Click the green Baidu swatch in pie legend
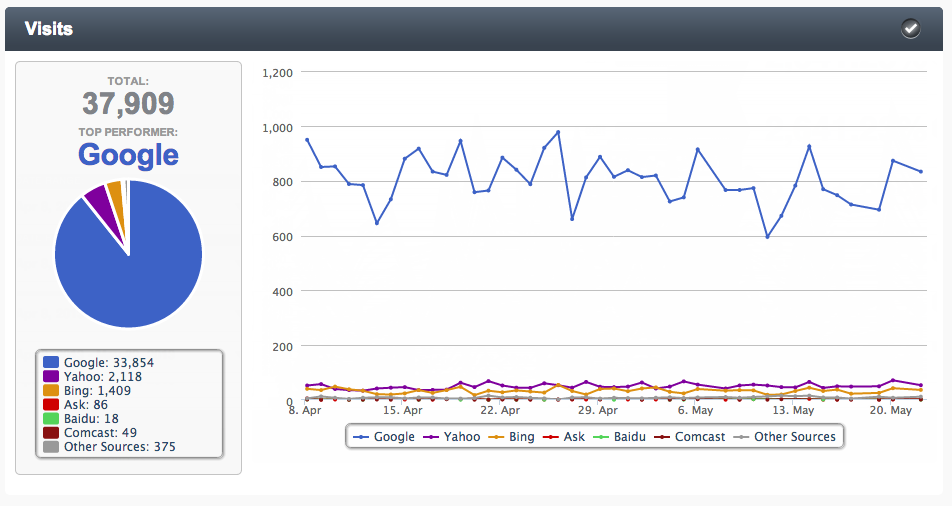952x506 pixels. coord(51,418)
